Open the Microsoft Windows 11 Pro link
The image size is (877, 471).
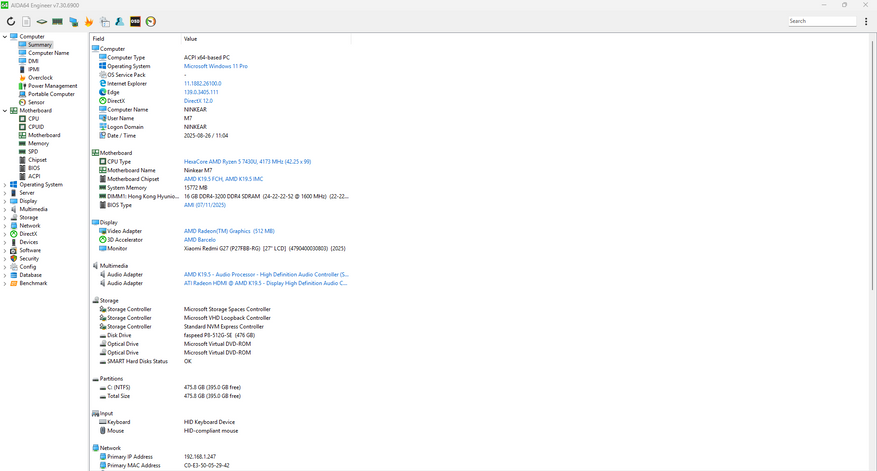tap(216, 66)
